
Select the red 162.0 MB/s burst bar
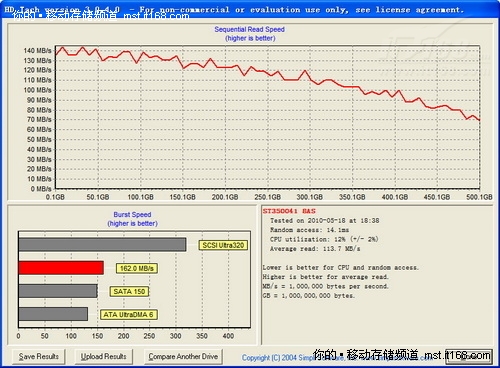pyautogui.click(x=61, y=268)
